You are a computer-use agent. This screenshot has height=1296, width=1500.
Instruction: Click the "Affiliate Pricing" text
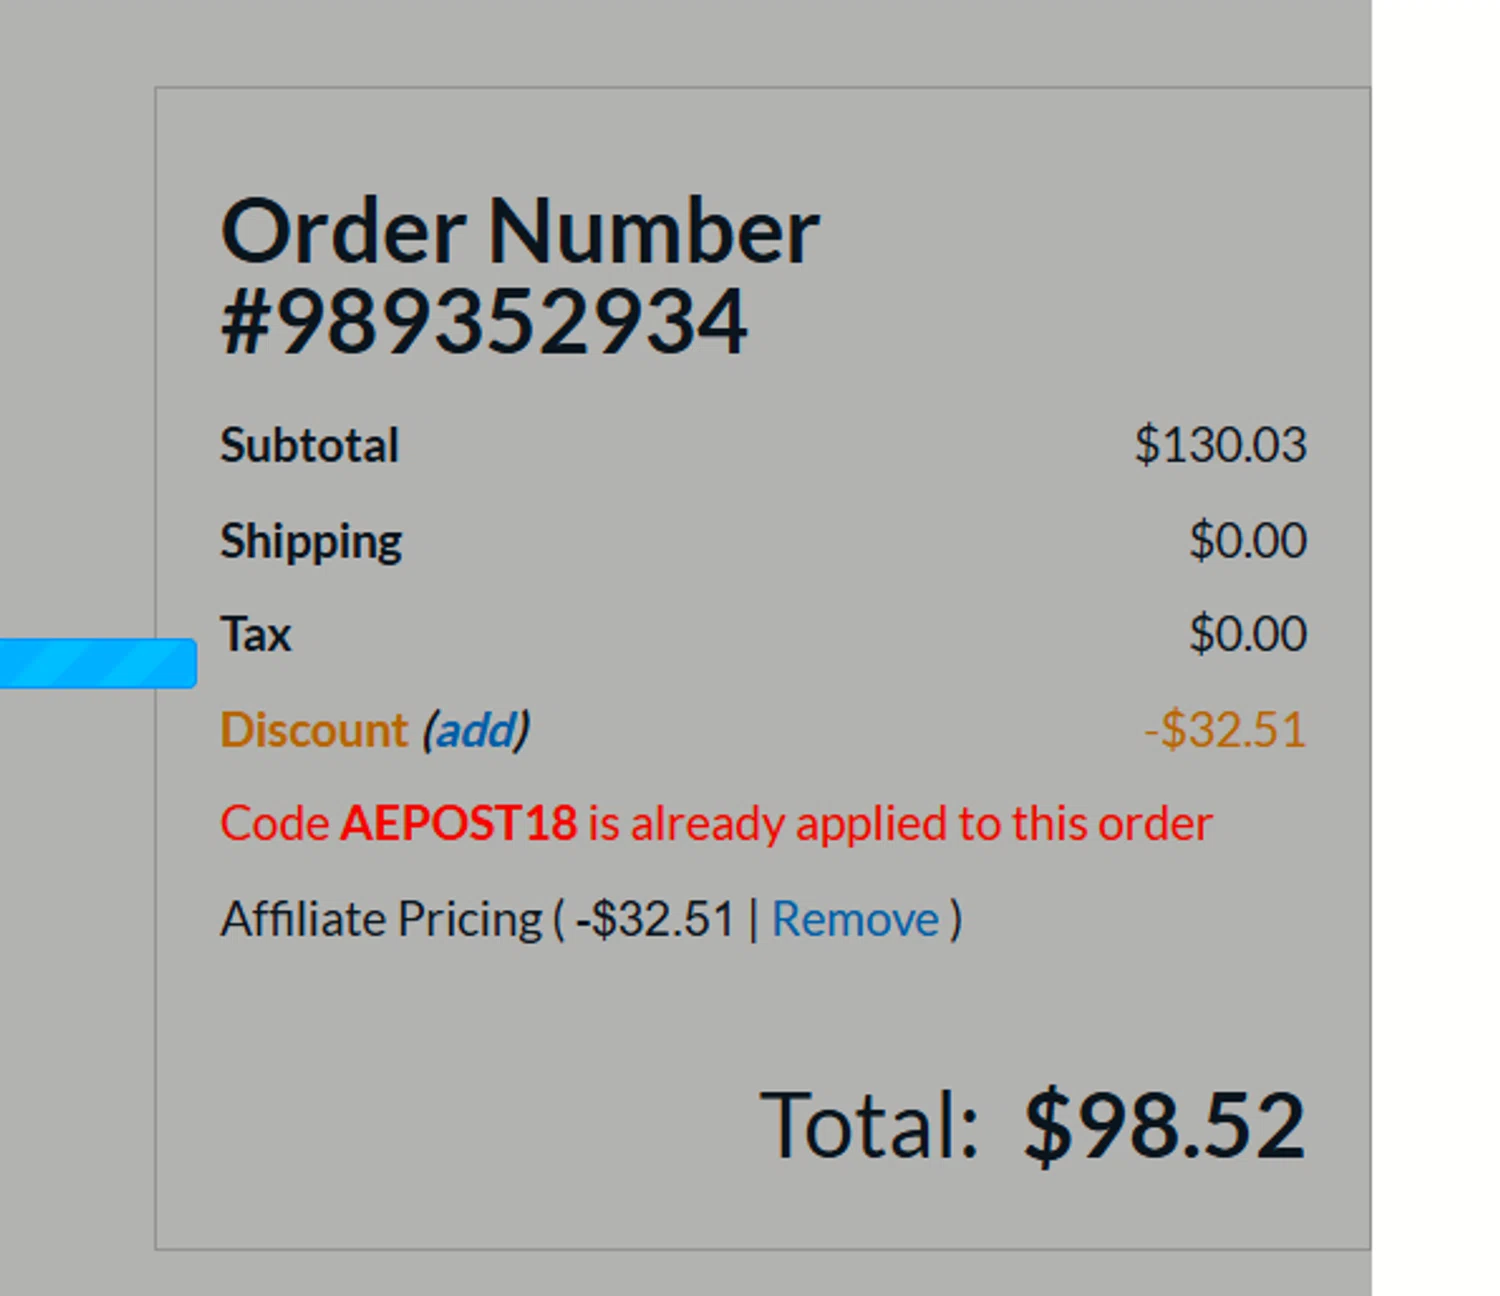pos(381,919)
